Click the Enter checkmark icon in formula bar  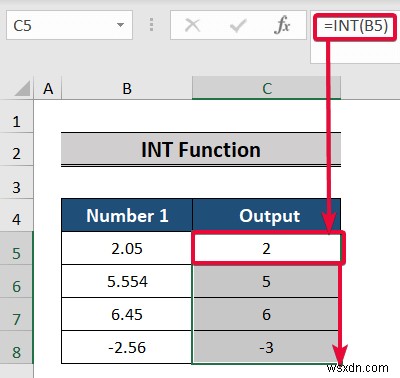[238, 25]
